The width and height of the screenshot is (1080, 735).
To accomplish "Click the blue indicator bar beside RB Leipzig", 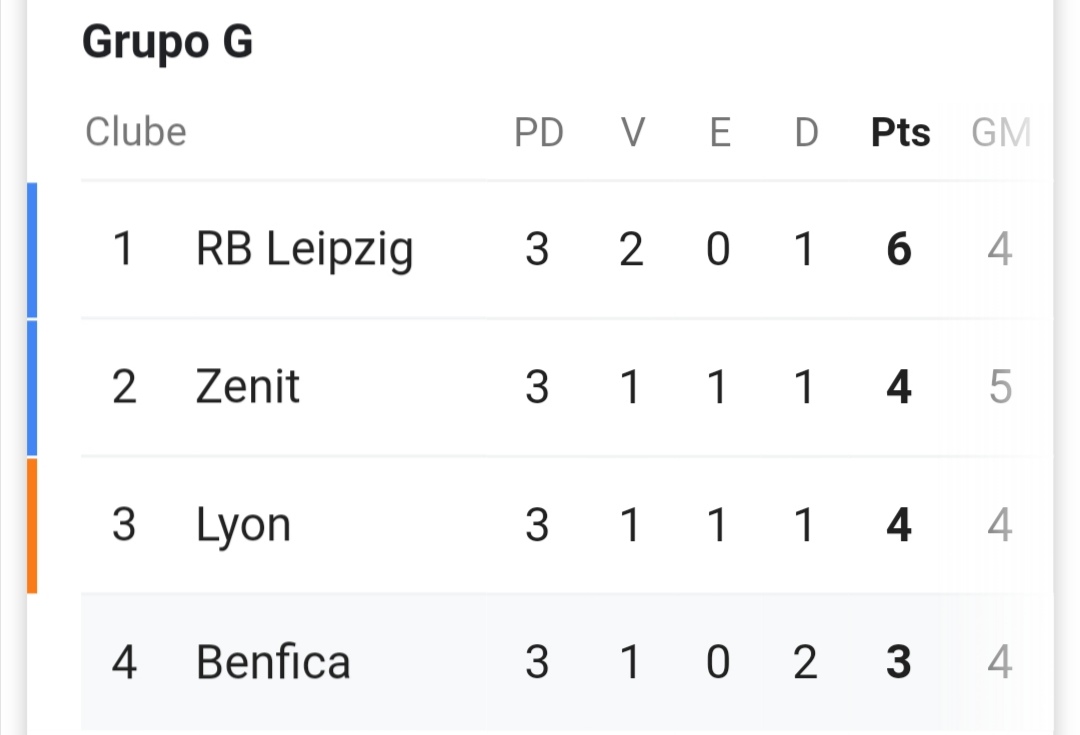I will 32,250.
